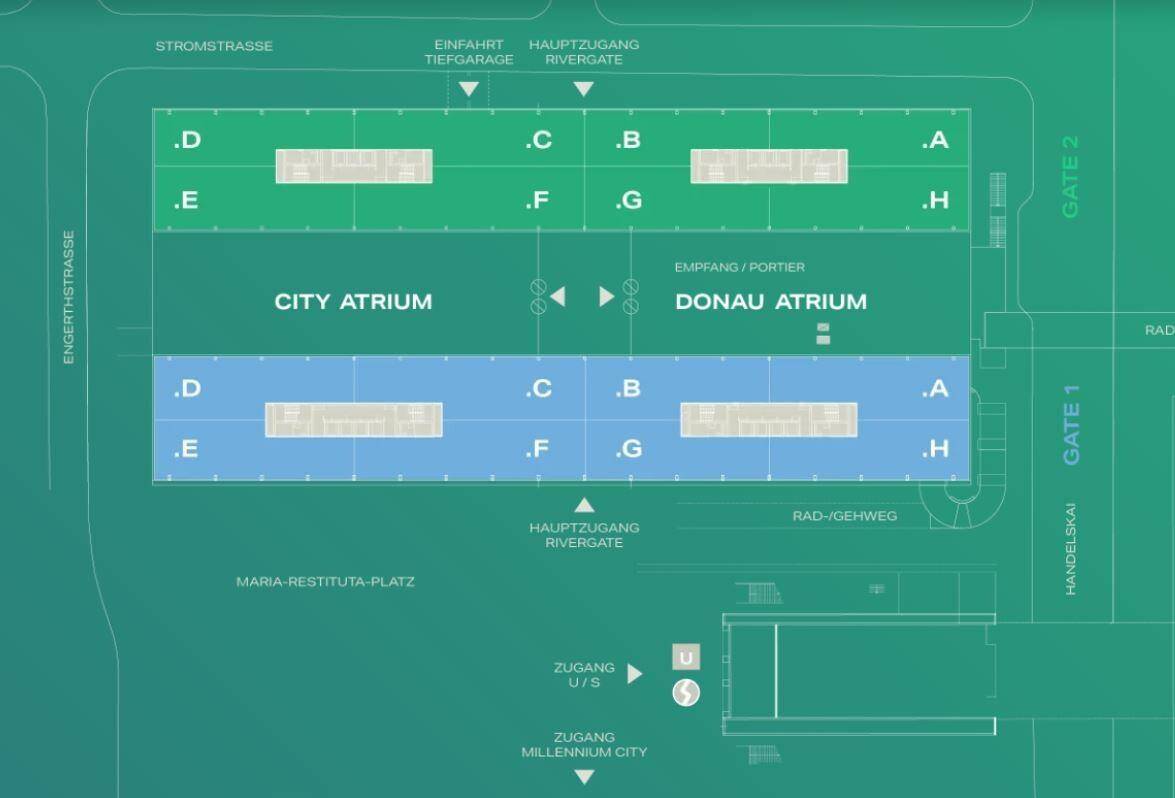Viewport: 1175px width, 798px height.
Task: Select the staircase core of blue section D–C
Action: [x=354, y=420]
